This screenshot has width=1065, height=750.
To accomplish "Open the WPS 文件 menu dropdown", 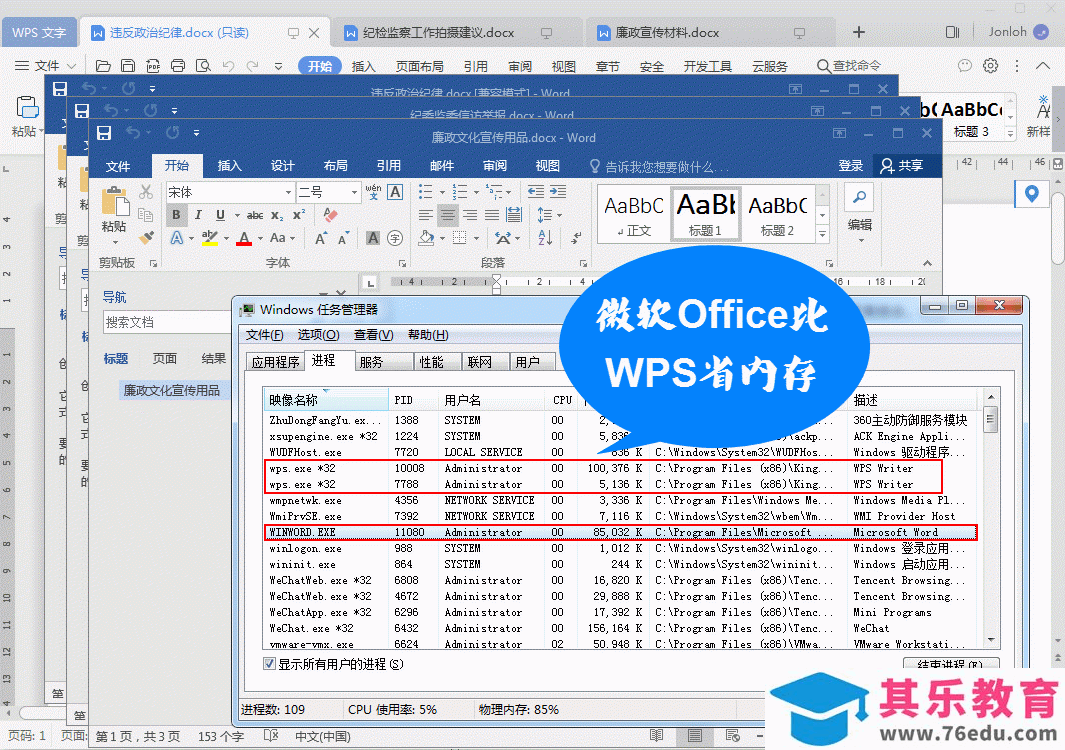I will [x=46, y=66].
